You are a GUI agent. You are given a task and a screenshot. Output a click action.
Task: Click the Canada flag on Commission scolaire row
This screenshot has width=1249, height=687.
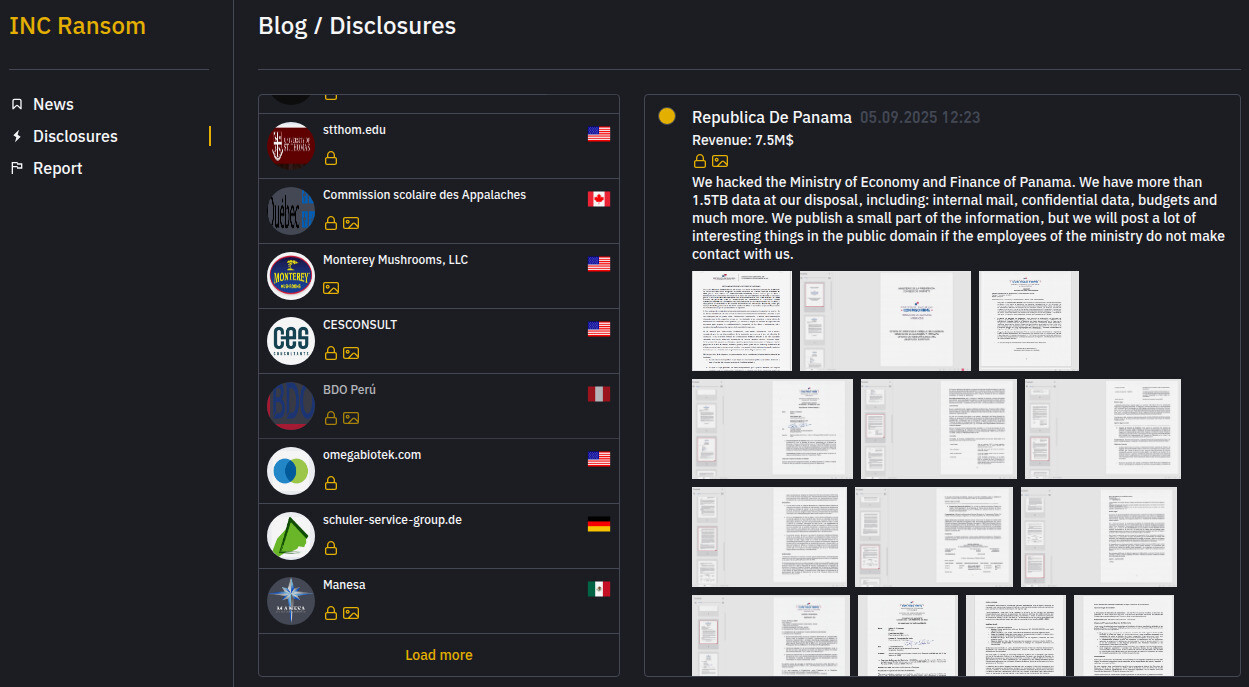(599, 199)
